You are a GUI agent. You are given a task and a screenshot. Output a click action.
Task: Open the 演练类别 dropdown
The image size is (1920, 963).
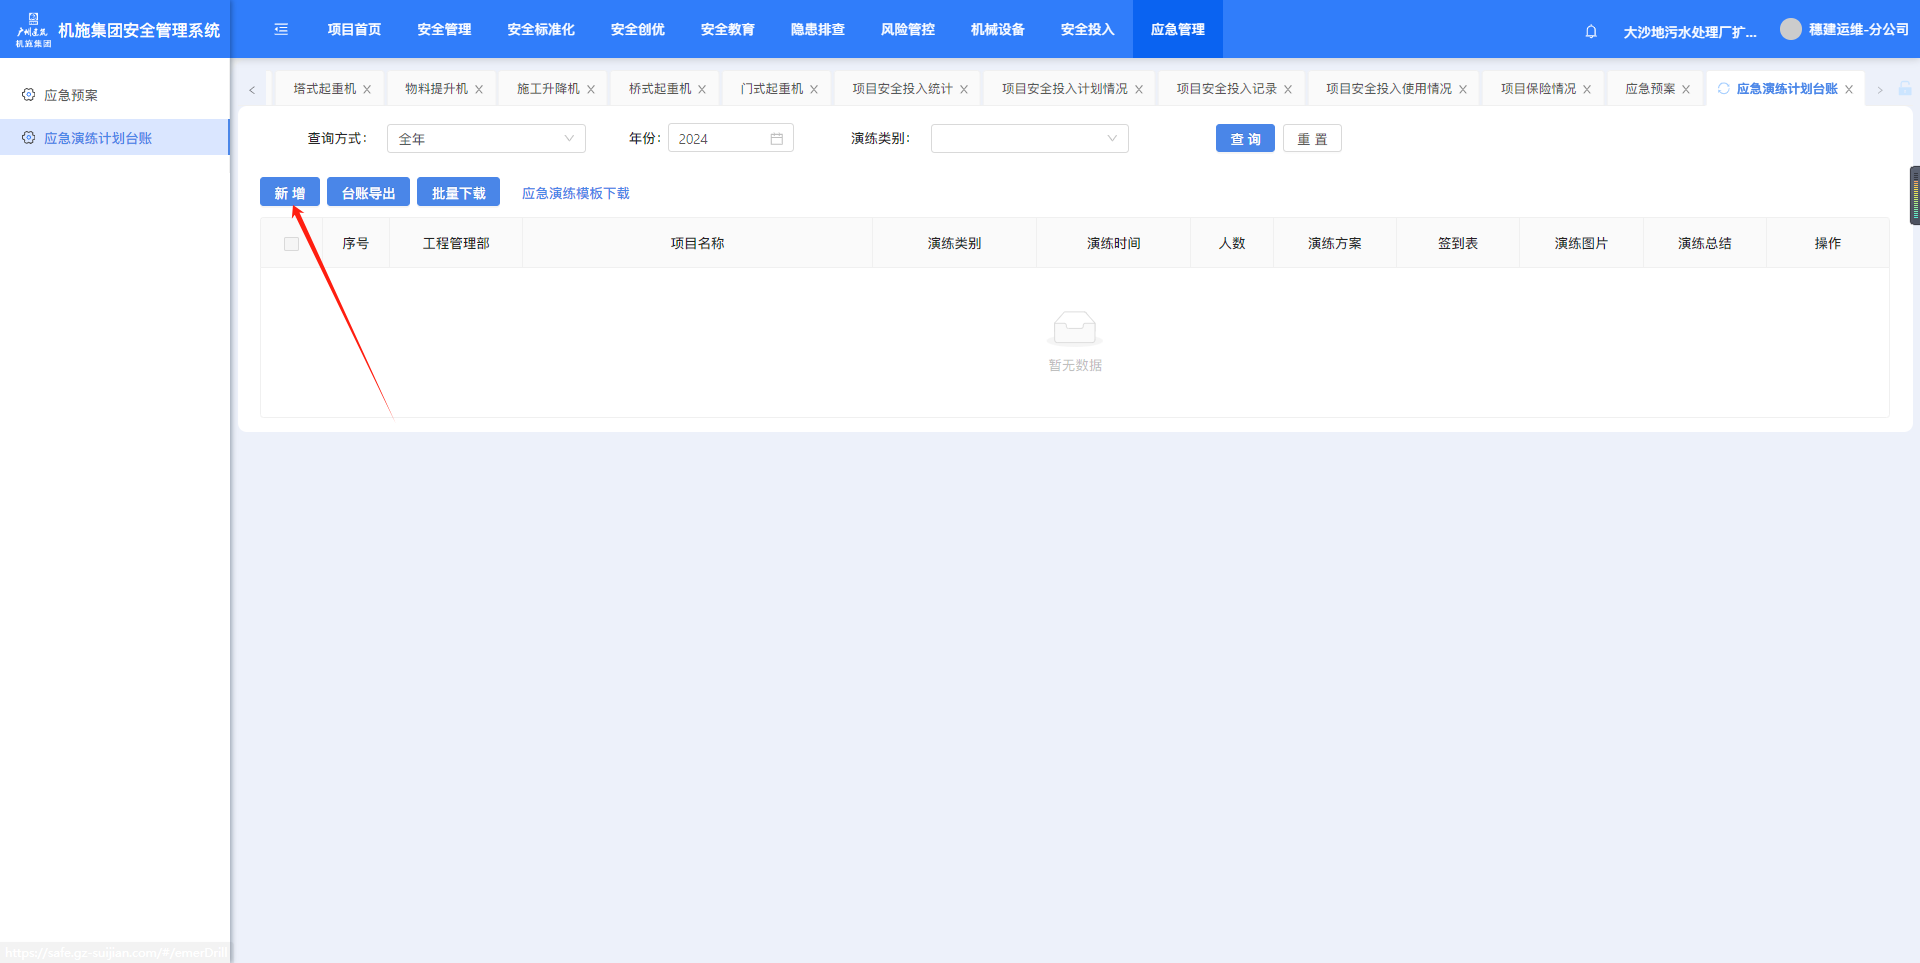click(1029, 139)
